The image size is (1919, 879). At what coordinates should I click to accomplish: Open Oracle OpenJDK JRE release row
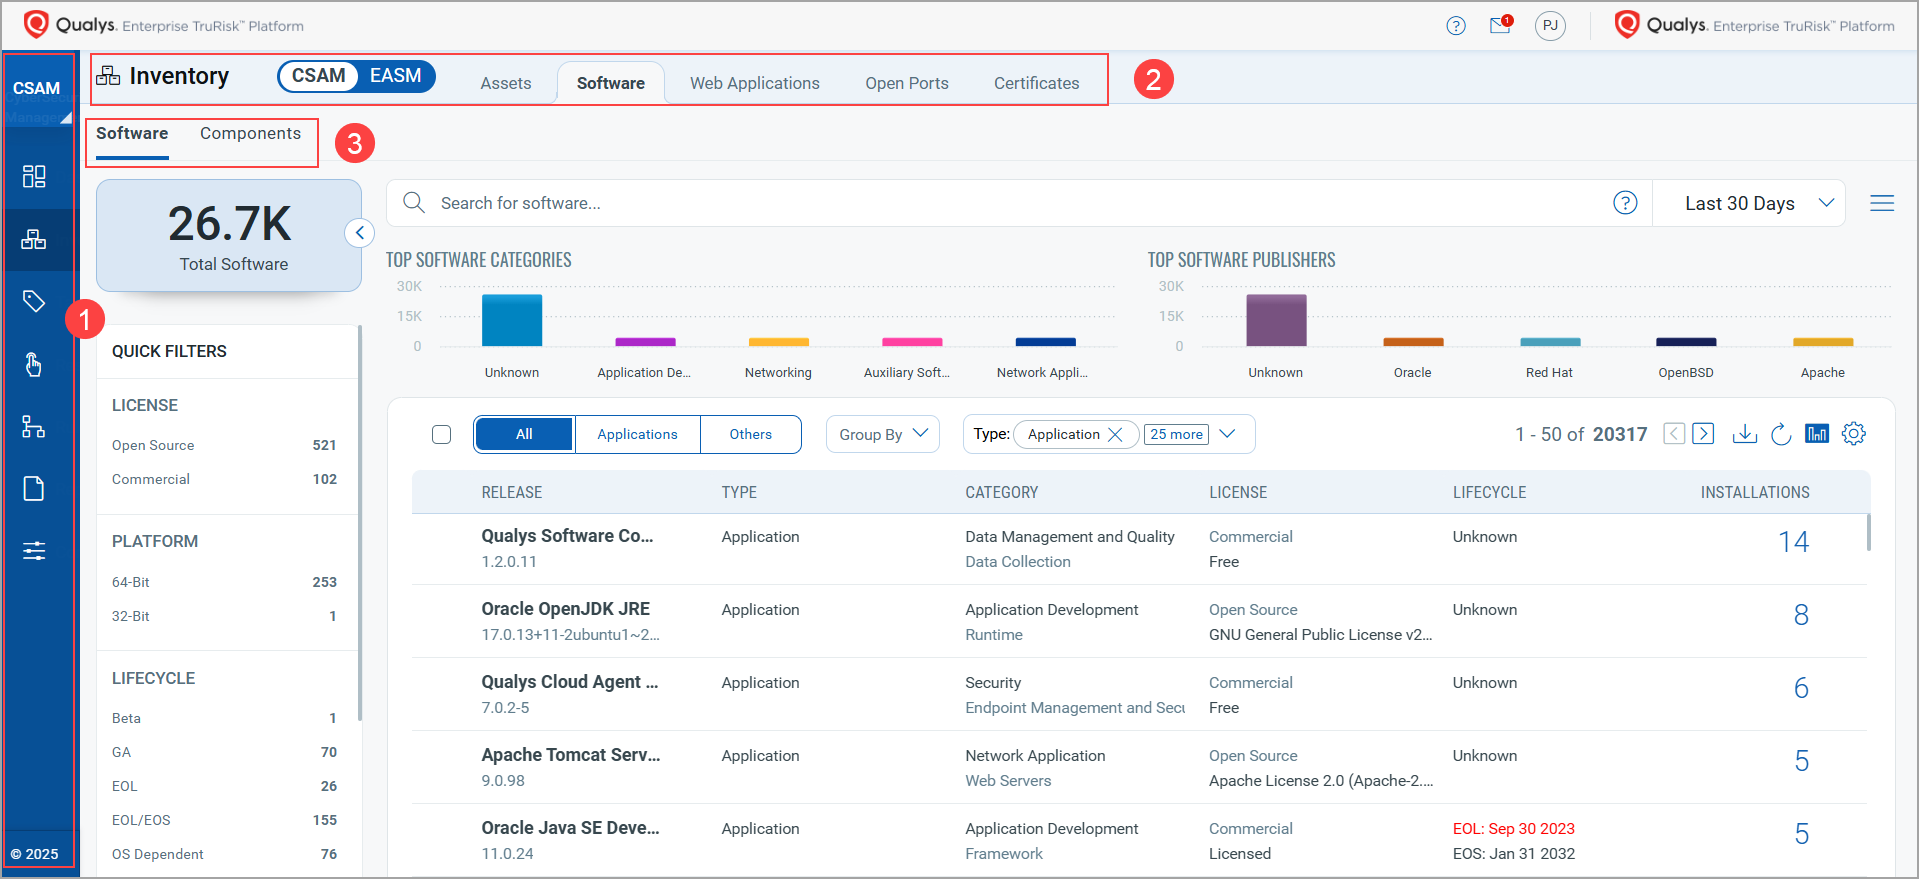(566, 609)
